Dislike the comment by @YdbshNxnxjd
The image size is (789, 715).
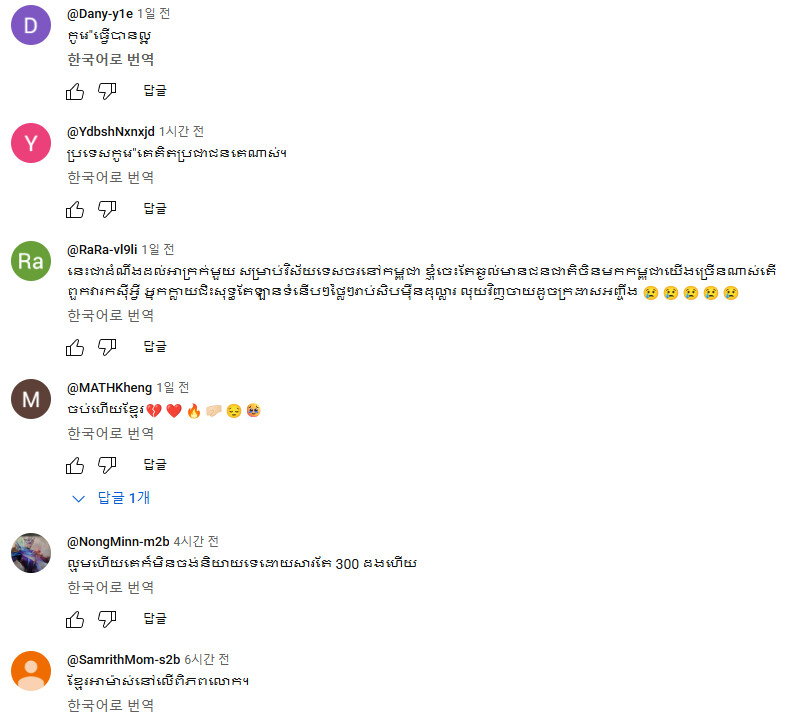pos(107,209)
